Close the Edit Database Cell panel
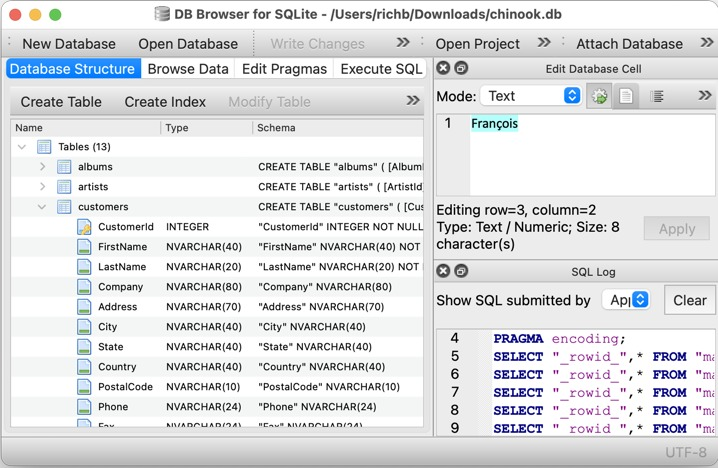 pyautogui.click(x=444, y=68)
